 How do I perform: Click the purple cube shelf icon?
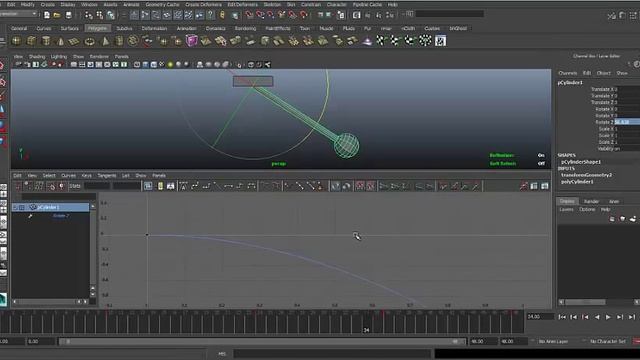coord(191,41)
